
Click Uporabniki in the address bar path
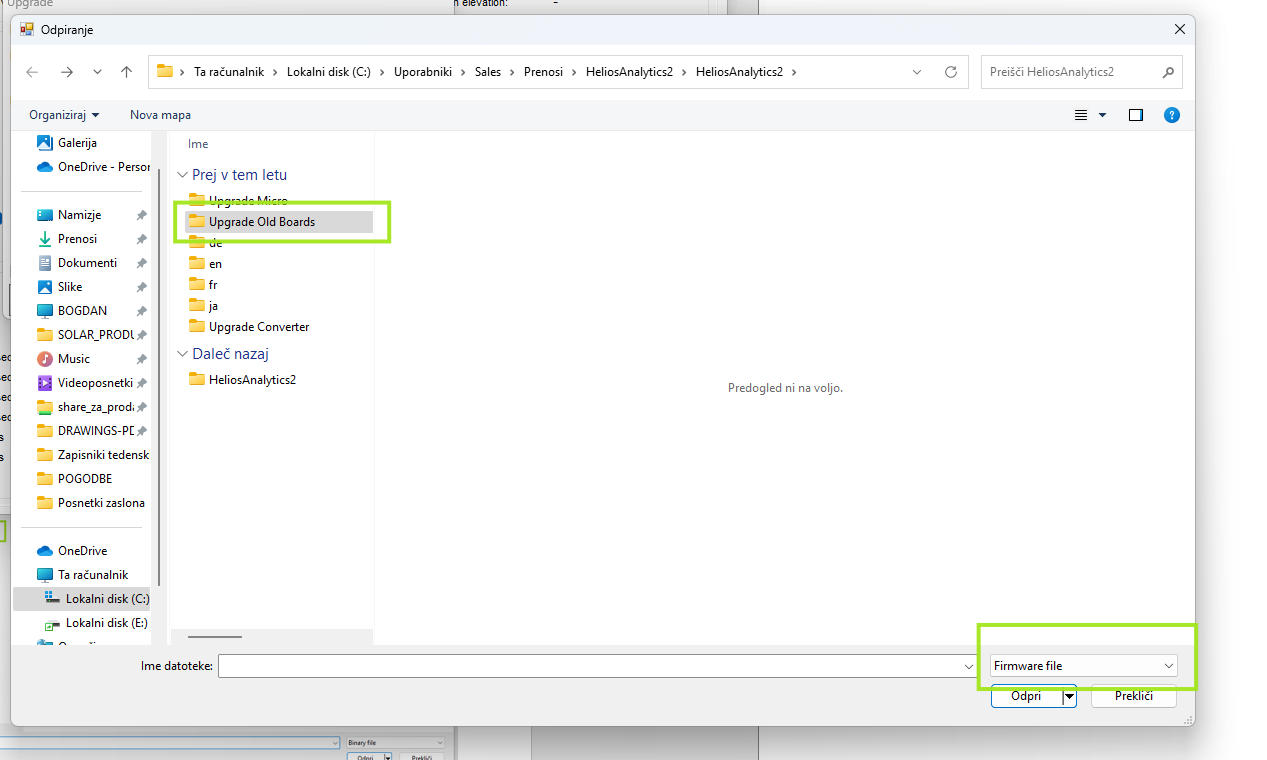point(423,72)
